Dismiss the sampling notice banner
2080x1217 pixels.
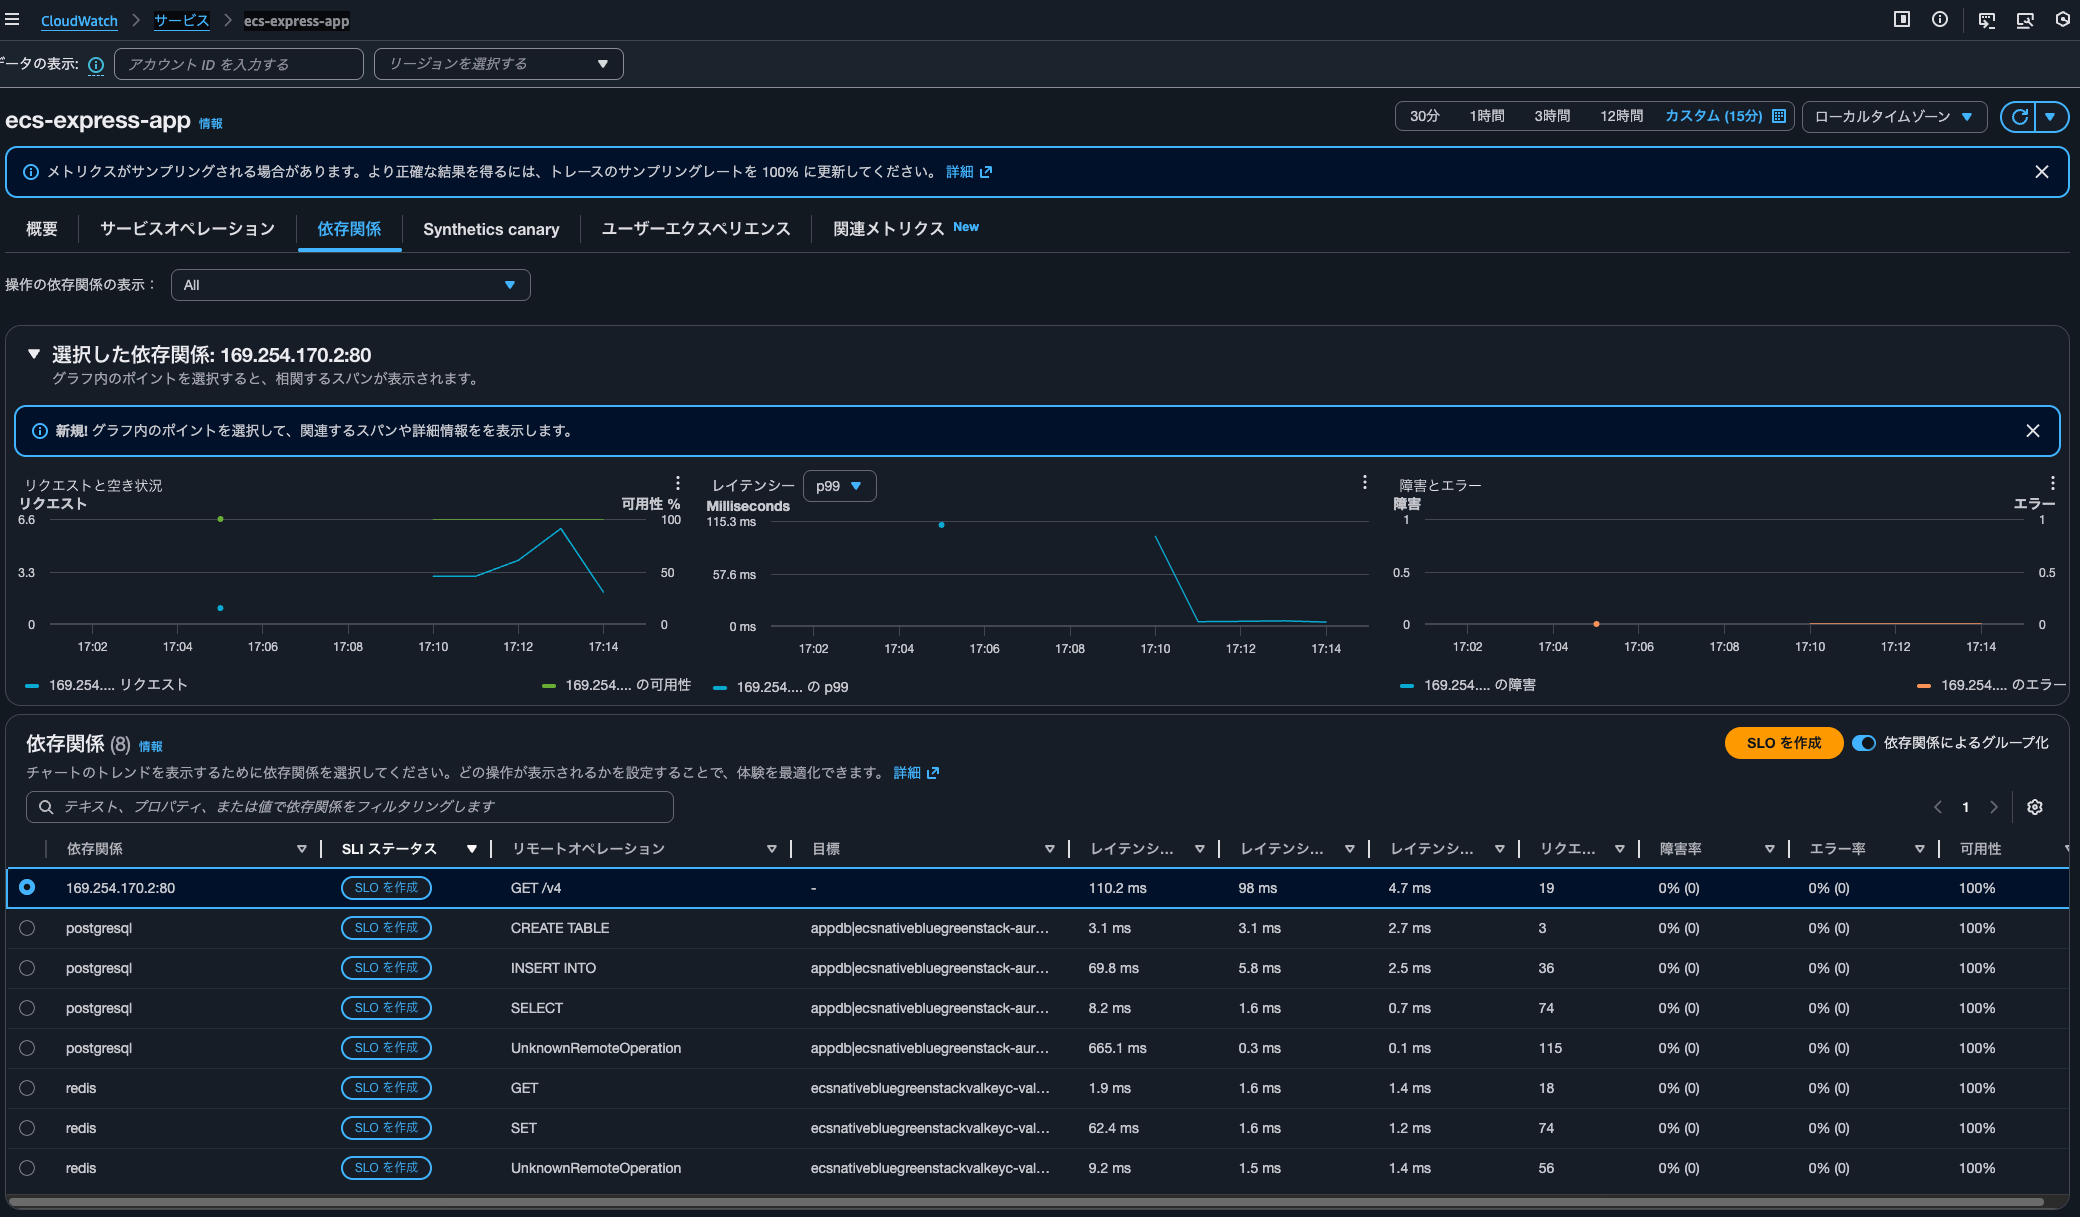(2041, 172)
